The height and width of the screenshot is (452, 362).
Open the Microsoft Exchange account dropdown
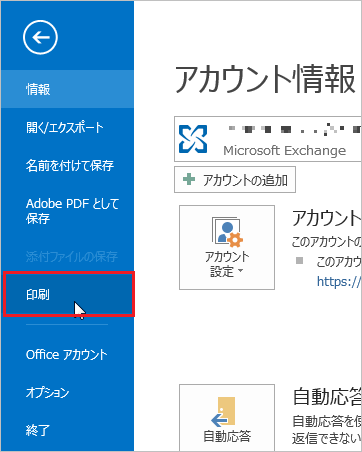(x=268, y=139)
